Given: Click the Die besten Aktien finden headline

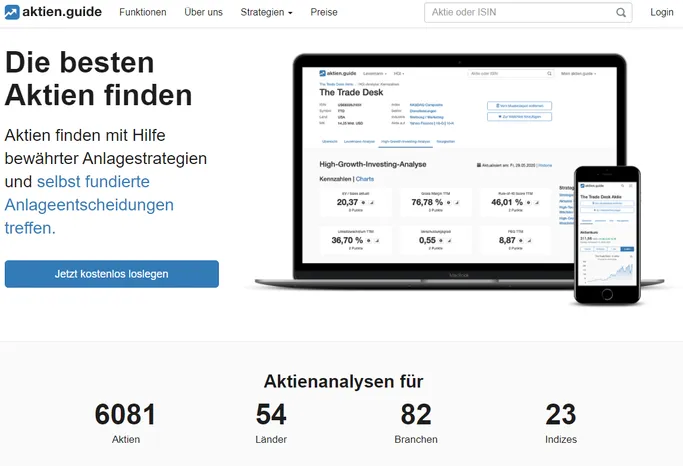Looking at the screenshot, I should click(x=98, y=78).
